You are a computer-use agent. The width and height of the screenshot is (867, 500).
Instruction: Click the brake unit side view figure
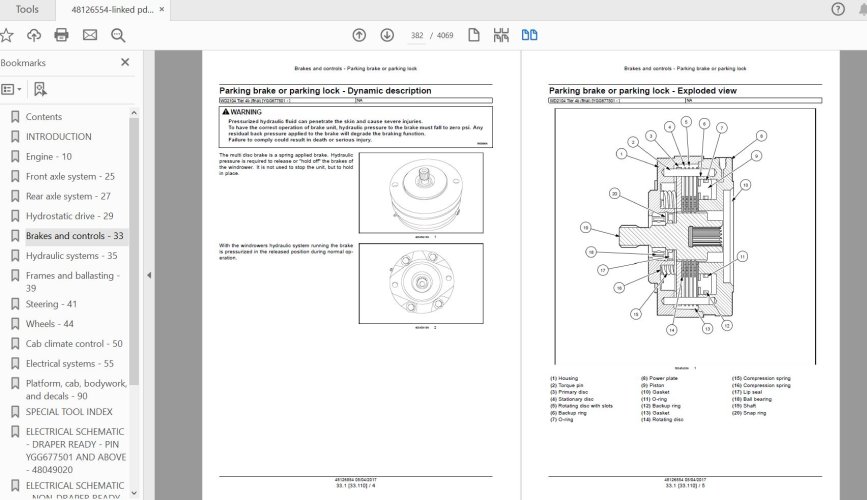(x=421, y=193)
